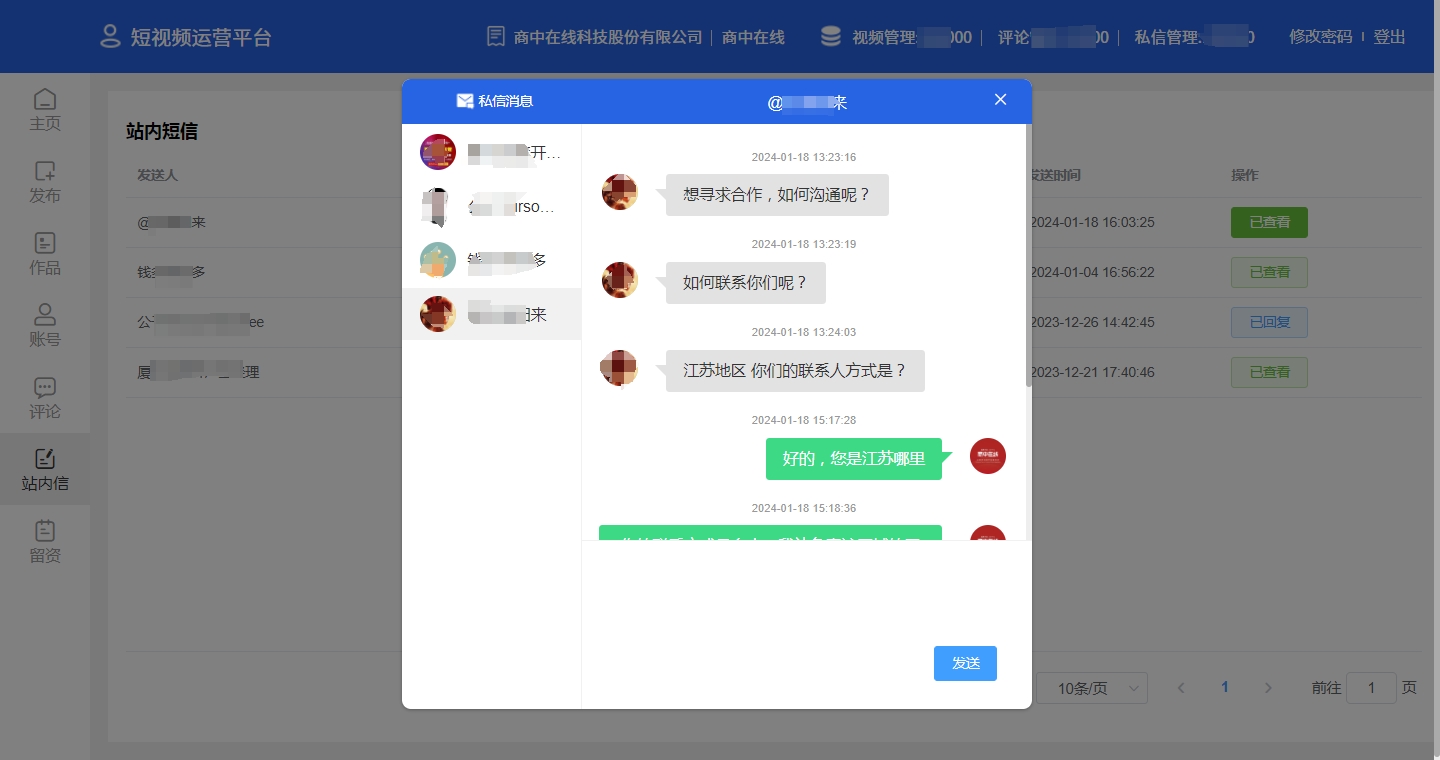
Task: Click 登出 to log out
Action: tap(1389, 37)
